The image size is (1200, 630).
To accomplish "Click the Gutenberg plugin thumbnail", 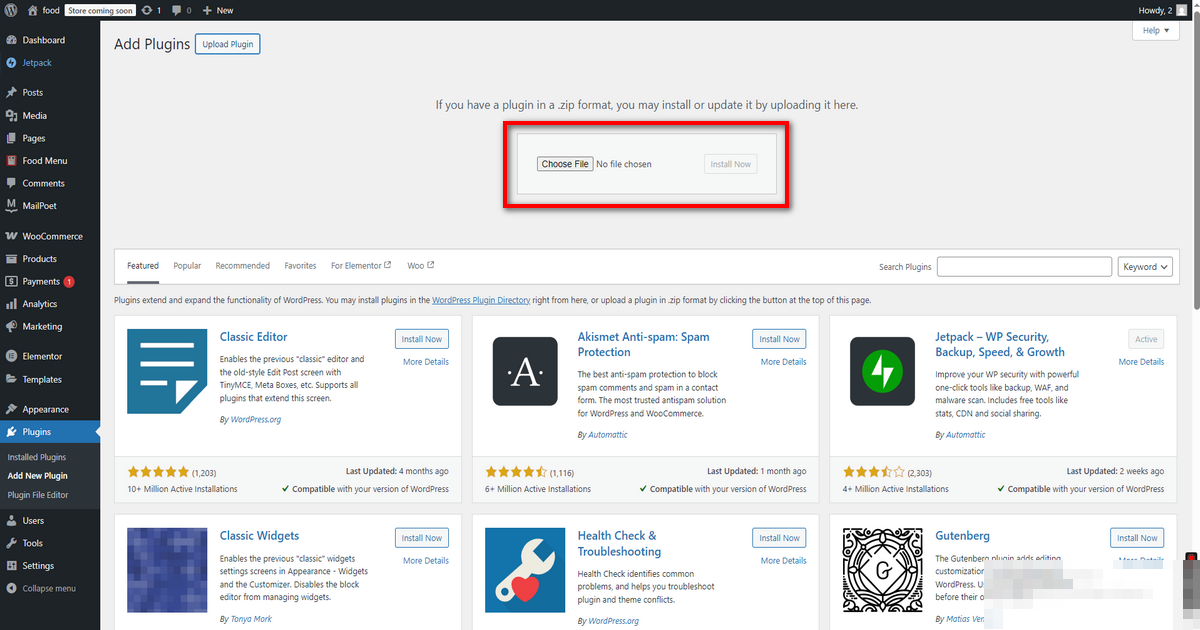I will pyautogui.click(x=882, y=570).
